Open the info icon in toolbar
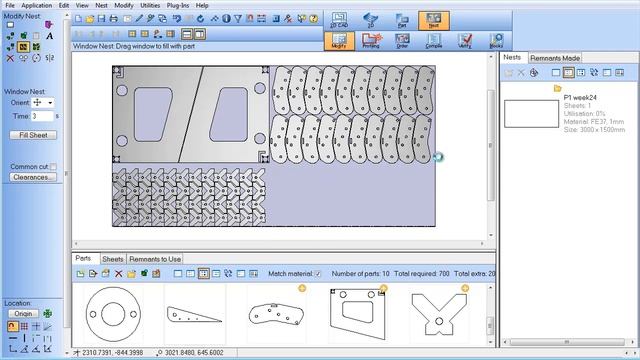The width and height of the screenshot is (640, 360). coord(226,19)
